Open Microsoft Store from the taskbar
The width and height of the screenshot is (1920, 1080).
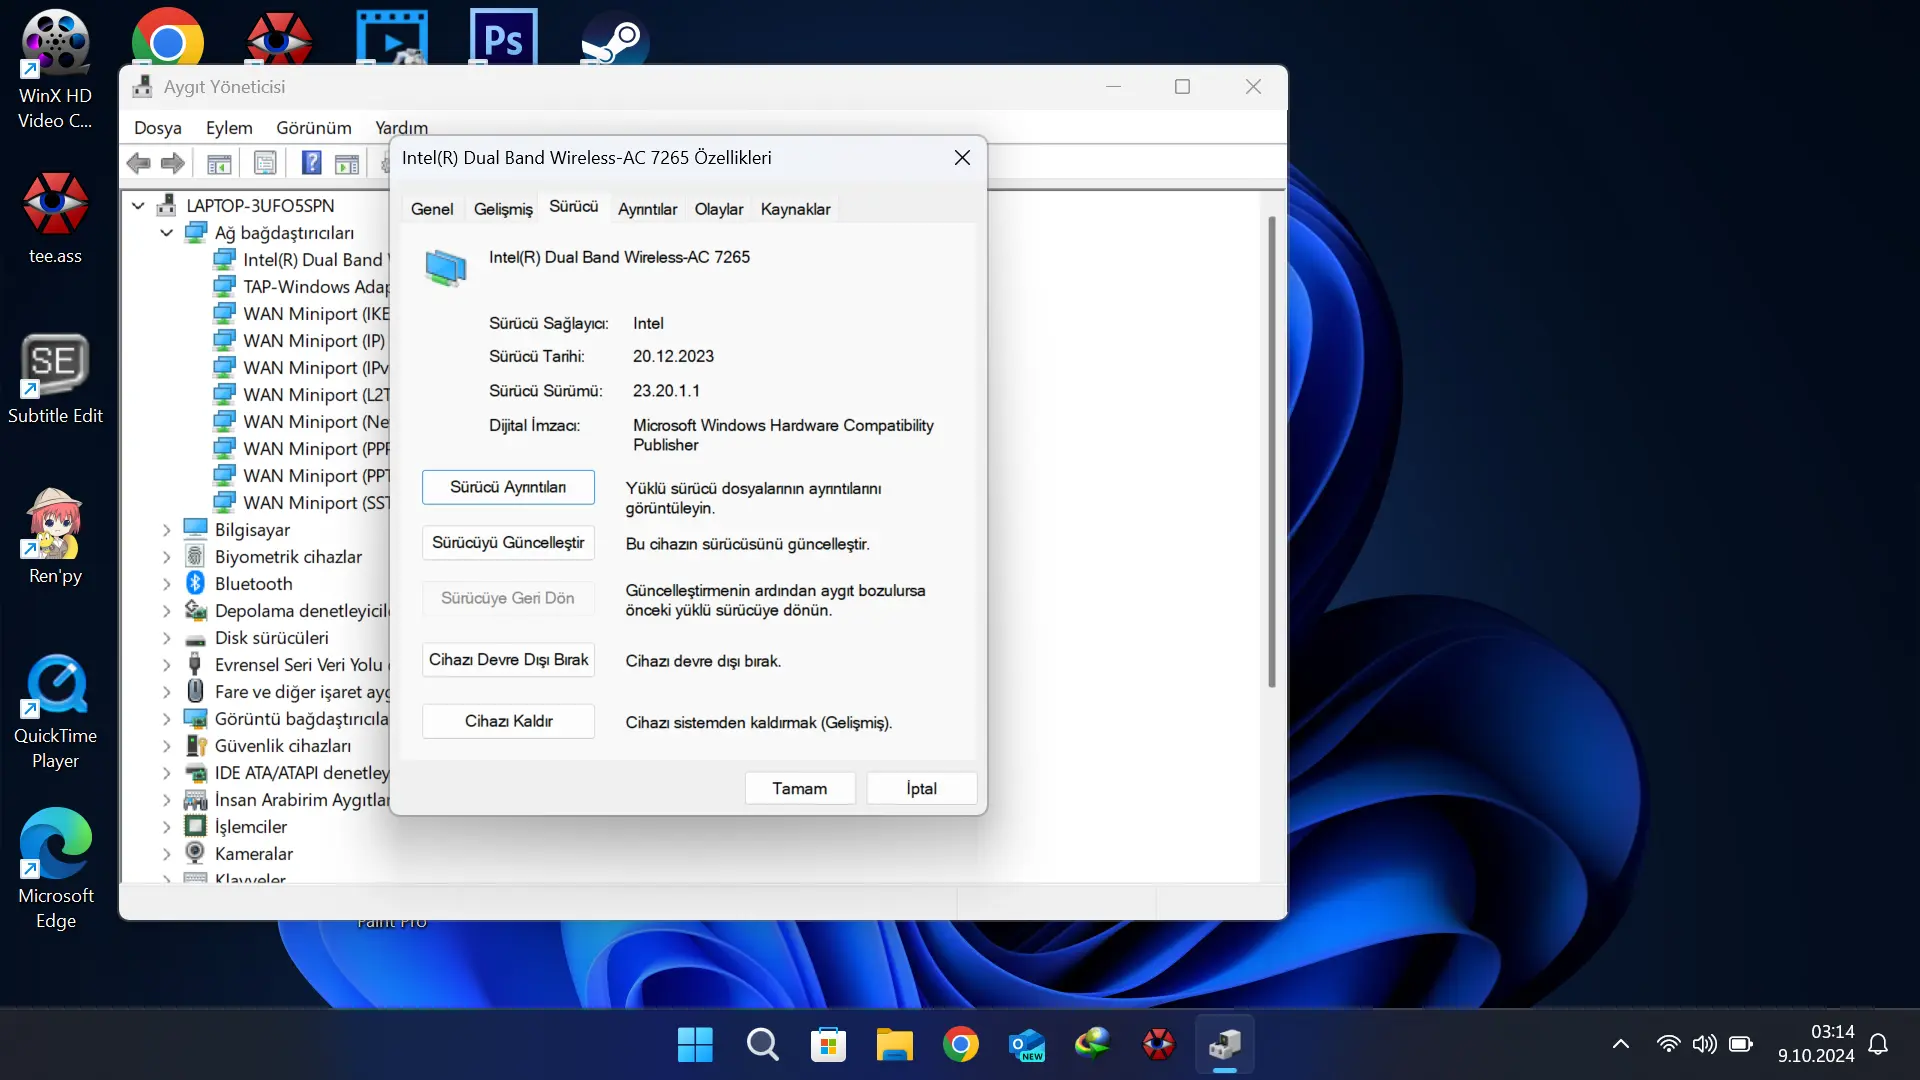(x=828, y=1045)
